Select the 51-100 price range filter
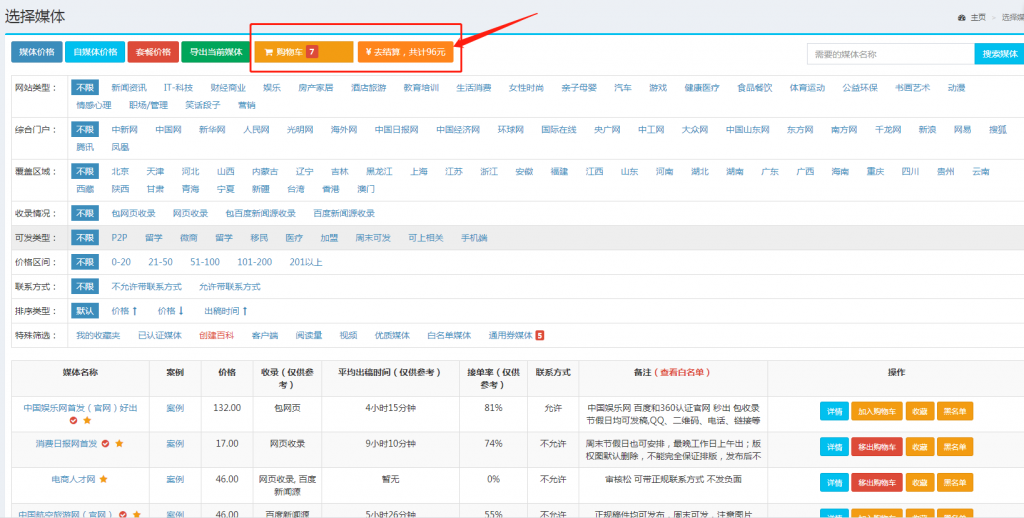This screenshot has width=1024, height=518. (x=205, y=262)
